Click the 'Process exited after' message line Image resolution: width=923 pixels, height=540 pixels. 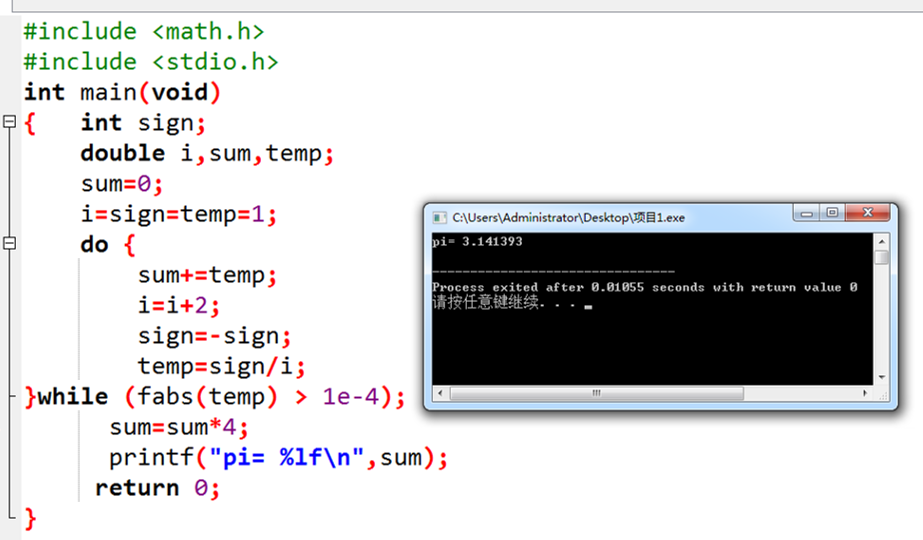coord(645,287)
